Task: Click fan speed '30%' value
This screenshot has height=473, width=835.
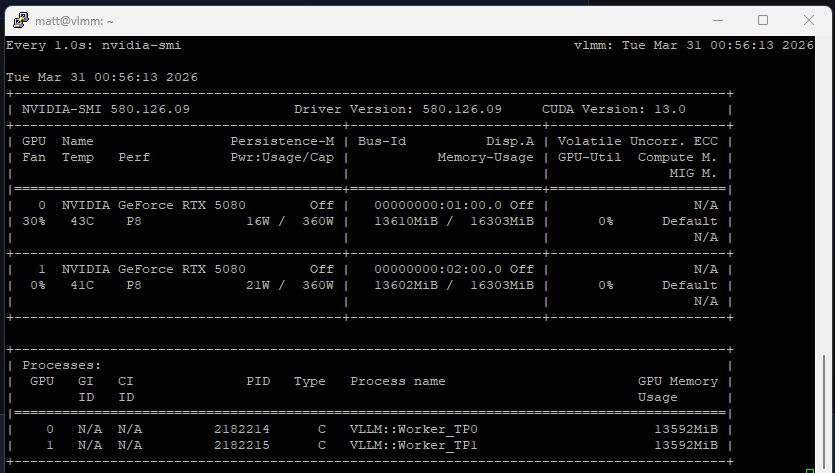Action: pos(34,221)
